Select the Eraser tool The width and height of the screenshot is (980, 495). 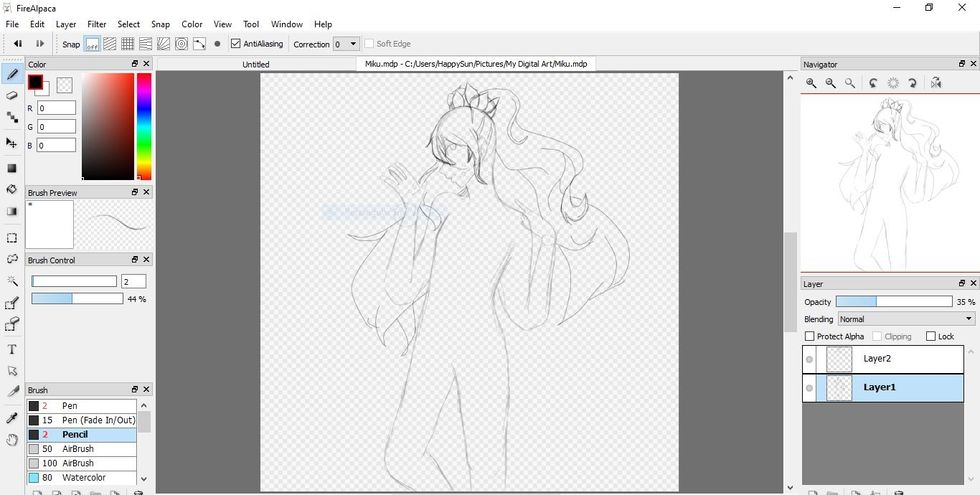tap(12, 96)
